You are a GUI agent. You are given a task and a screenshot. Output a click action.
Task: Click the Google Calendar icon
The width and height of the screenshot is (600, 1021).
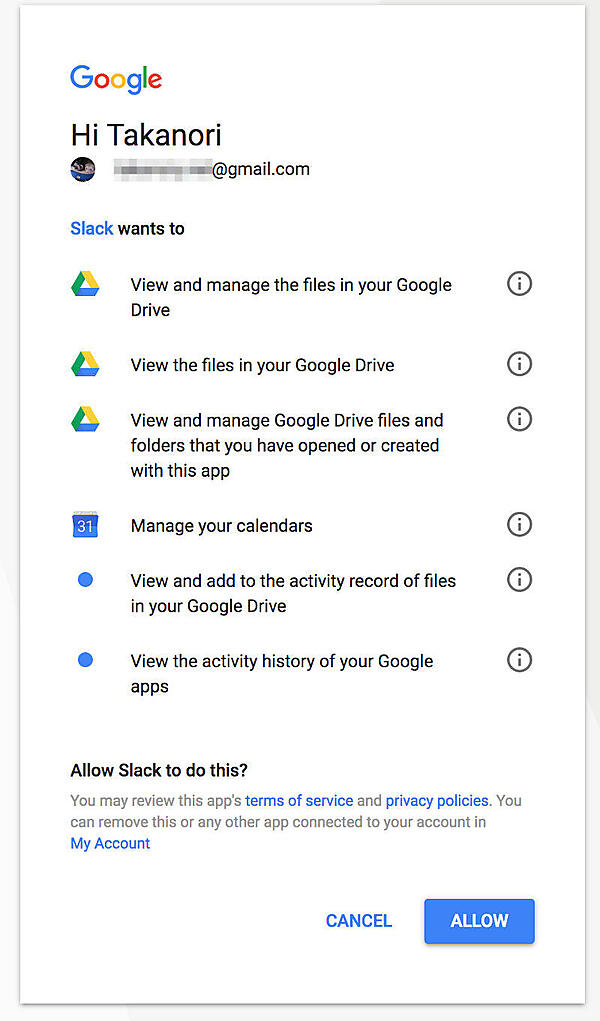click(x=85, y=524)
